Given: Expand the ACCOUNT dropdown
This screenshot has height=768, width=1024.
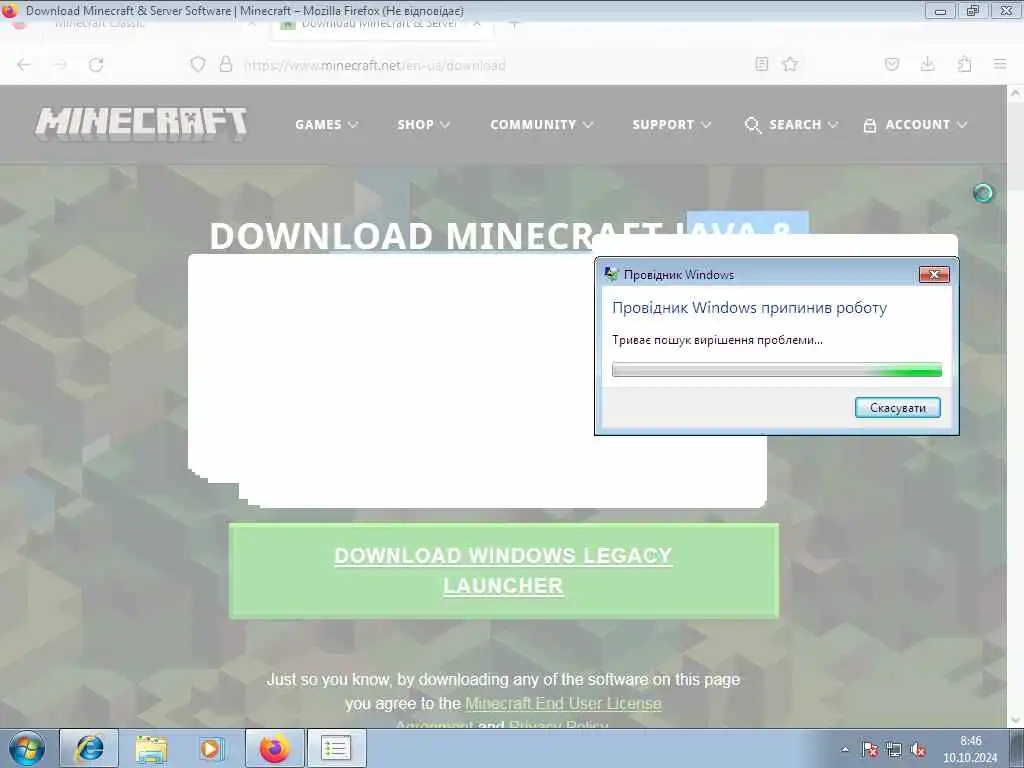Looking at the screenshot, I should pyautogui.click(x=926, y=125).
